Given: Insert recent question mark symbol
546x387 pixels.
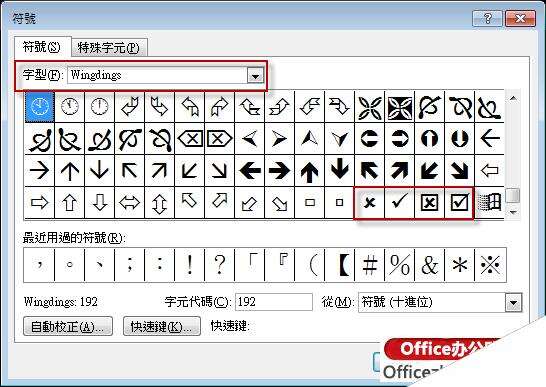Looking at the screenshot, I should [219, 265].
